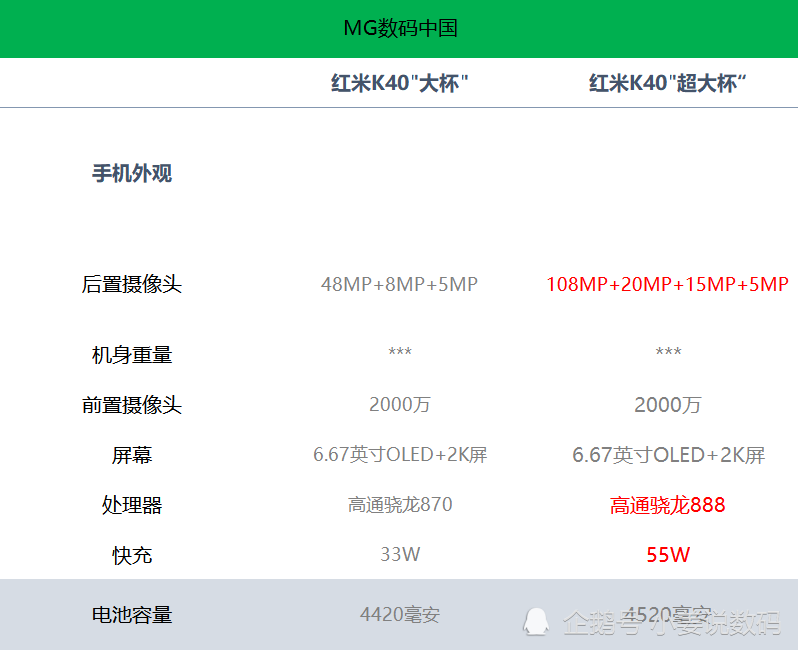Screen dimensions: 798x650
Task: Click the MG数码中国 header title
Action: click(401, 28)
